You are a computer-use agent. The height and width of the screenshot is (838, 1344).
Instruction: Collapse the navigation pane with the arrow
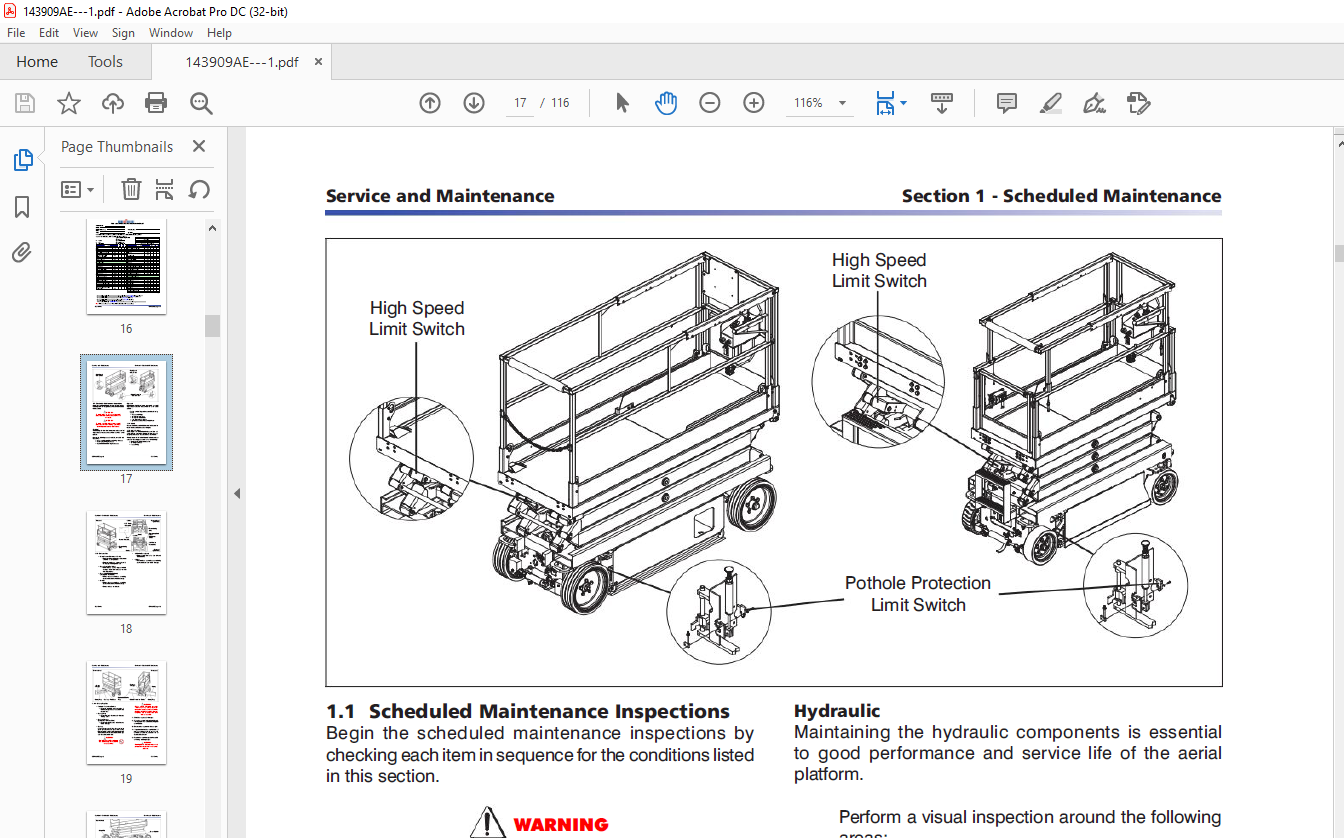[237, 493]
